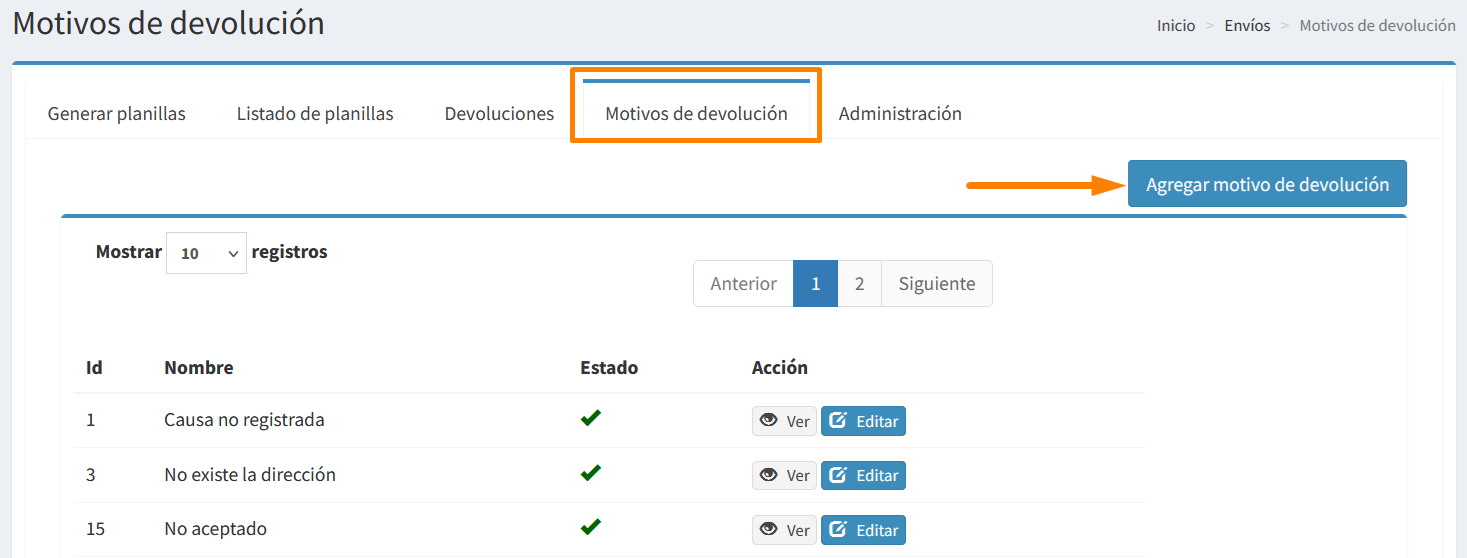This screenshot has width=1467, height=558.
Task: Edit the No aceptado record
Action: pos(863,529)
